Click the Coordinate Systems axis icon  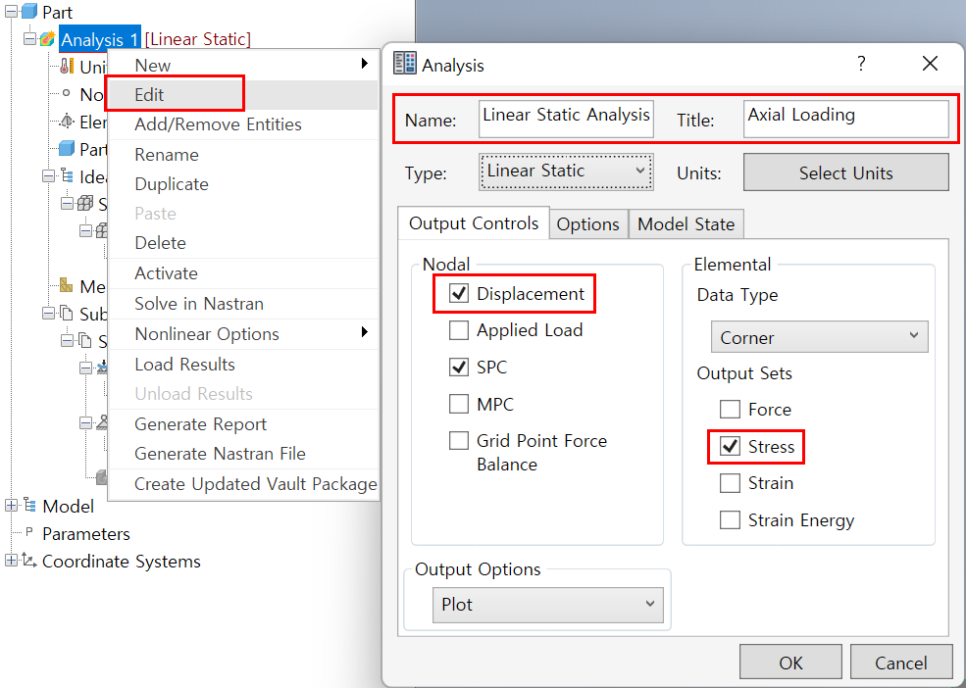point(29,561)
